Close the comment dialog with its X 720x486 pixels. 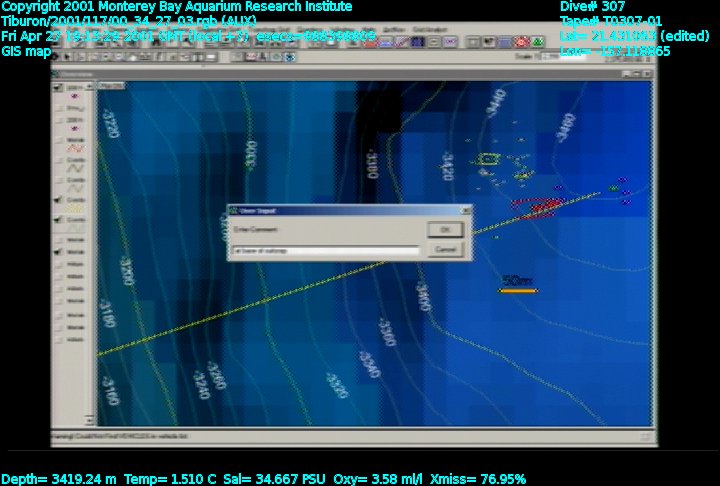[464, 211]
